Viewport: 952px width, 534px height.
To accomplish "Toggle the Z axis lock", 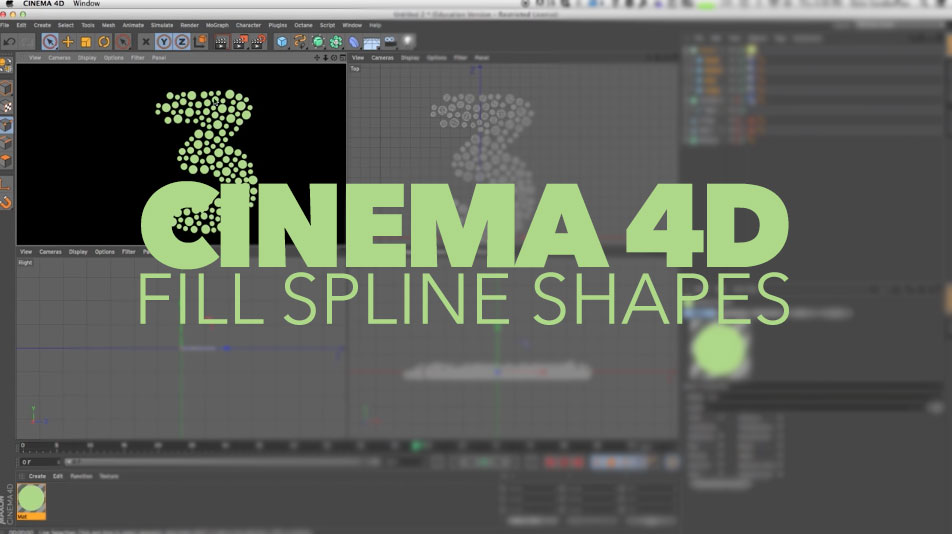I will coord(182,42).
